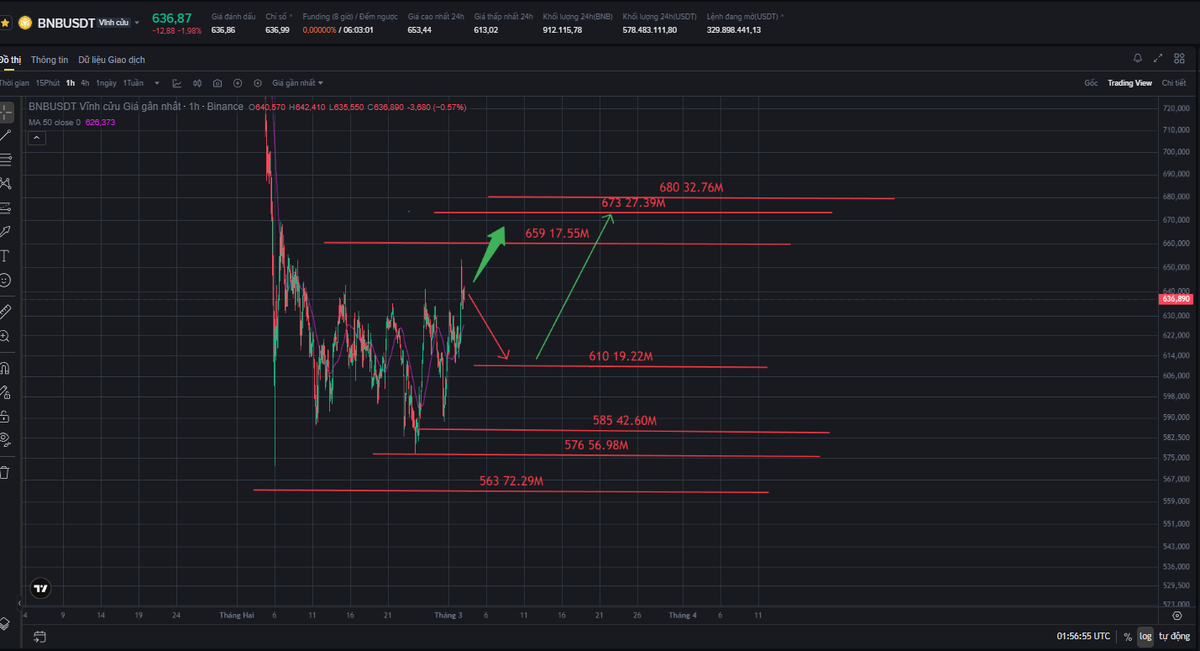Open the indicators chart-line icon

point(177,83)
